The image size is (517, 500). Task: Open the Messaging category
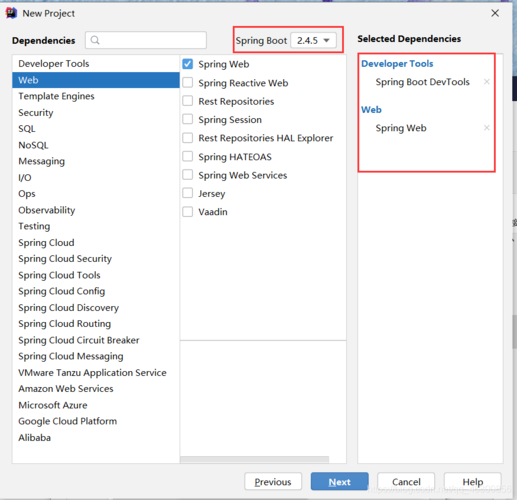click(x=96, y=161)
